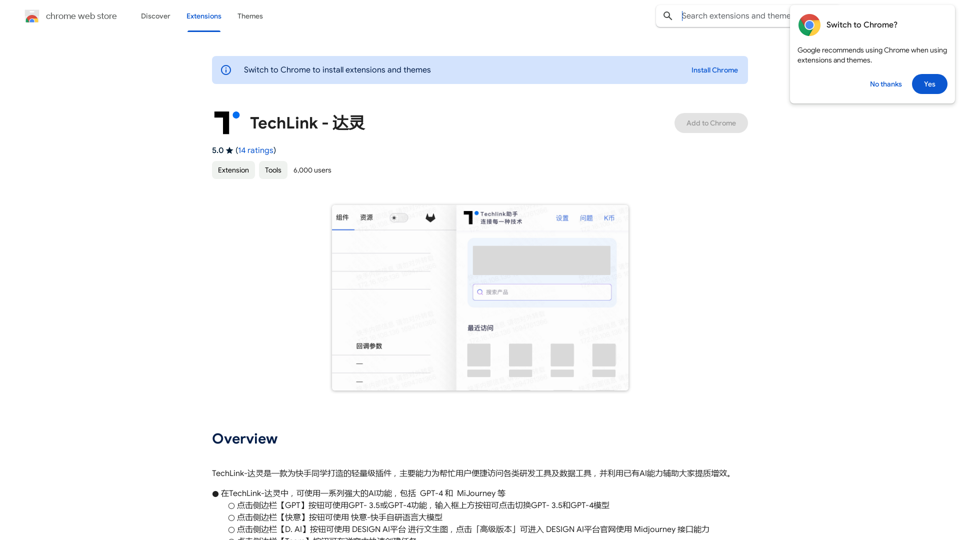Click the Overview heading
Viewport: 960px width, 540px height.
tap(245, 439)
